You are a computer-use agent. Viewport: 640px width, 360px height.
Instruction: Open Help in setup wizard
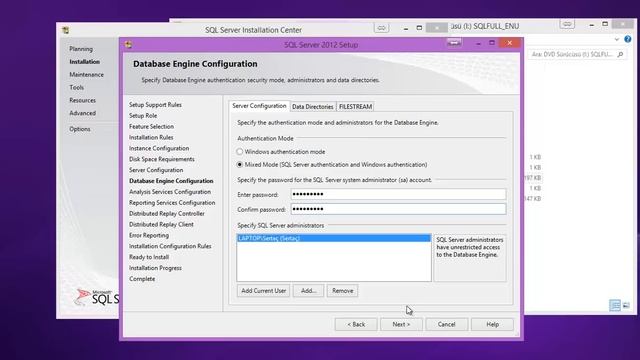point(492,324)
